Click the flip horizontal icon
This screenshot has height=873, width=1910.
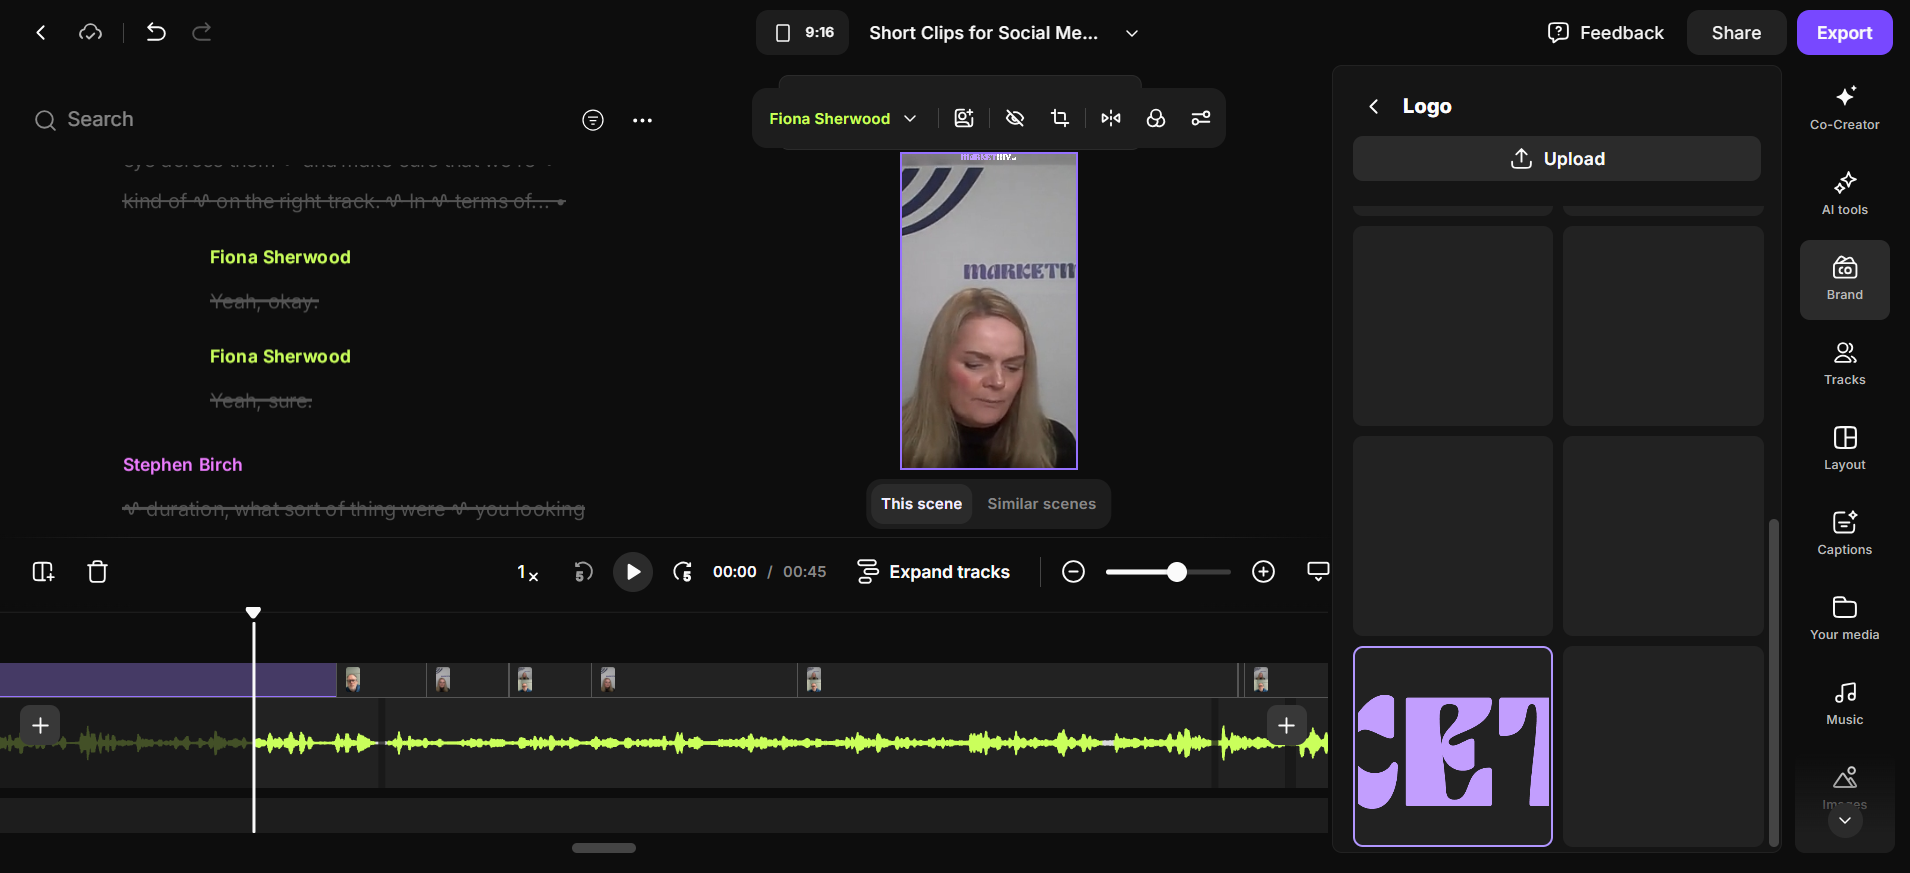(x=1111, y=118)
